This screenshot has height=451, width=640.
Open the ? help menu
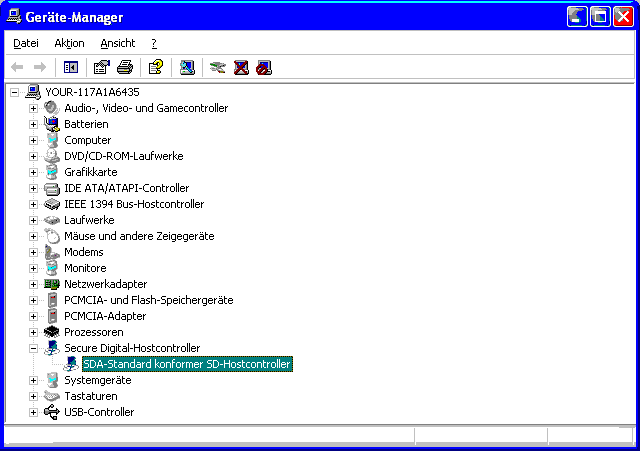click(x=154, y=43)
